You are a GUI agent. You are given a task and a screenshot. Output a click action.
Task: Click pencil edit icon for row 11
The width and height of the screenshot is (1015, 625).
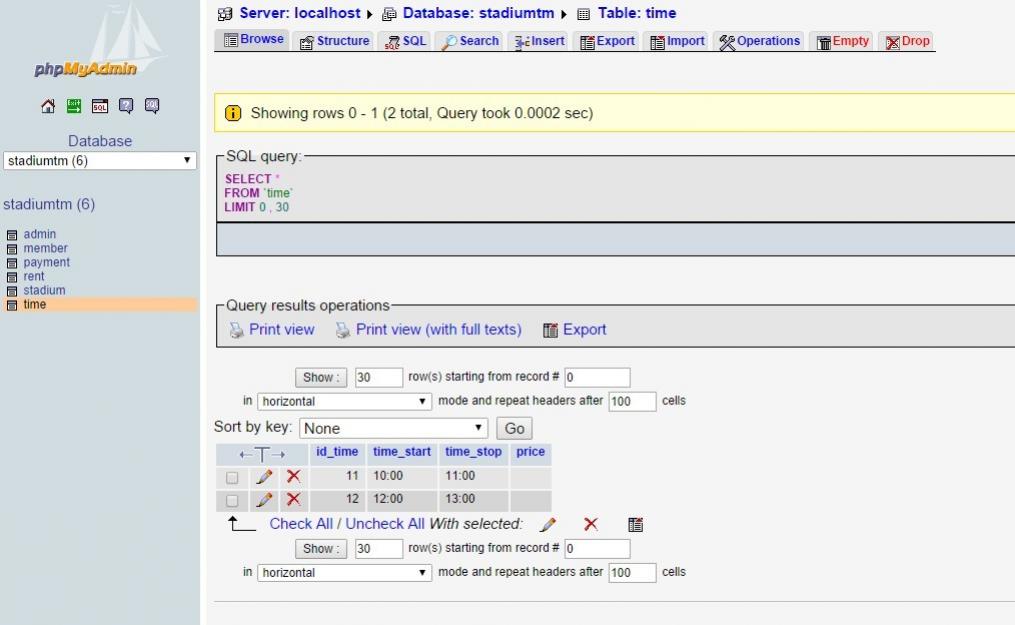click(265, 476)
